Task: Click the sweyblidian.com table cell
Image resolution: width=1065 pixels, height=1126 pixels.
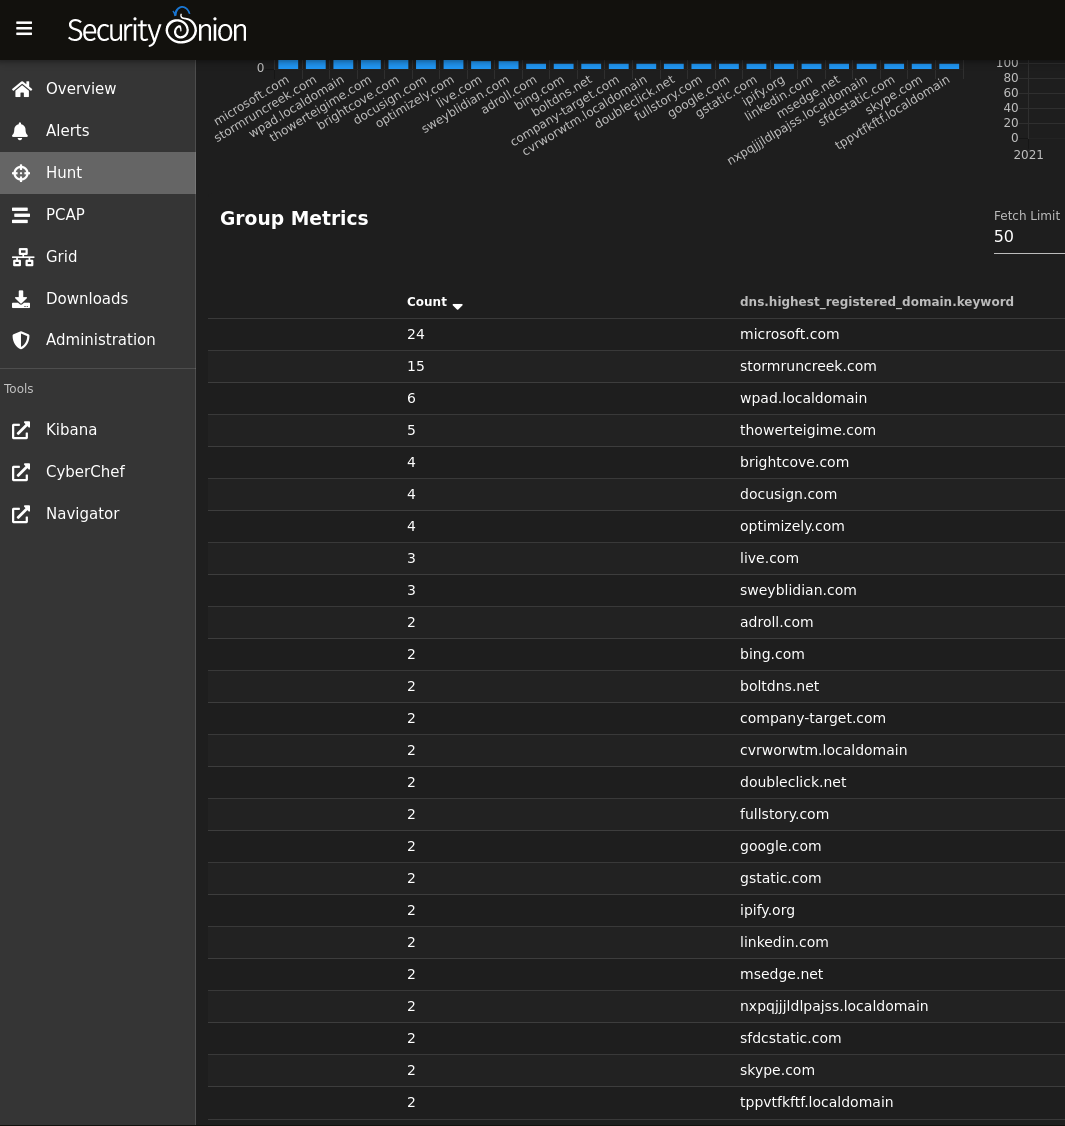Action: click(x=798, y=590)
